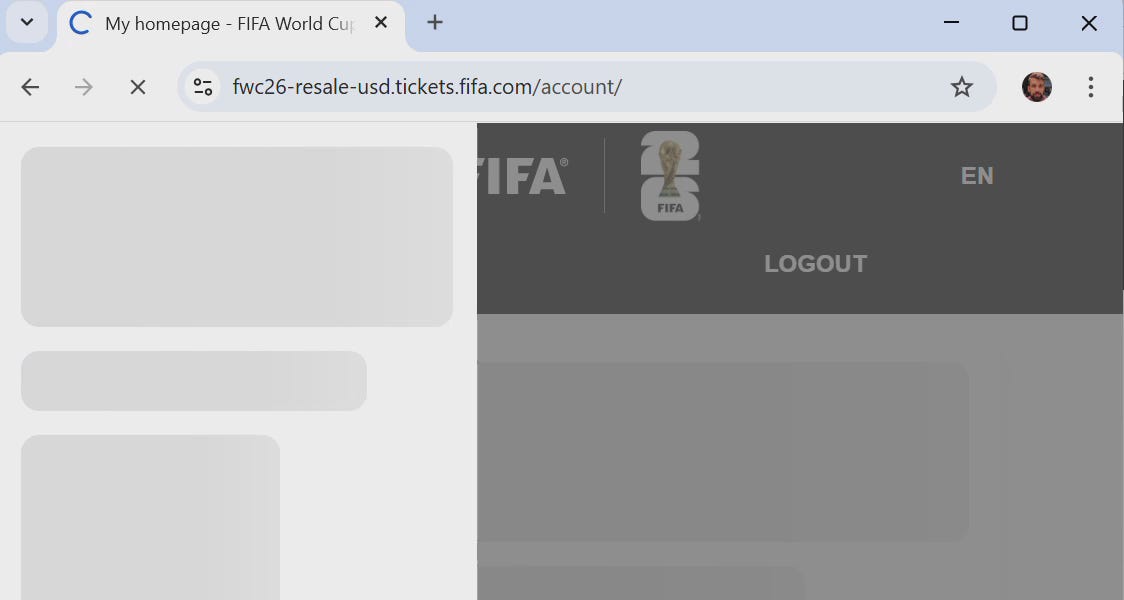Change language via EN selector
This screenshot has height=600, width=1124.
[x=977, y=176]
